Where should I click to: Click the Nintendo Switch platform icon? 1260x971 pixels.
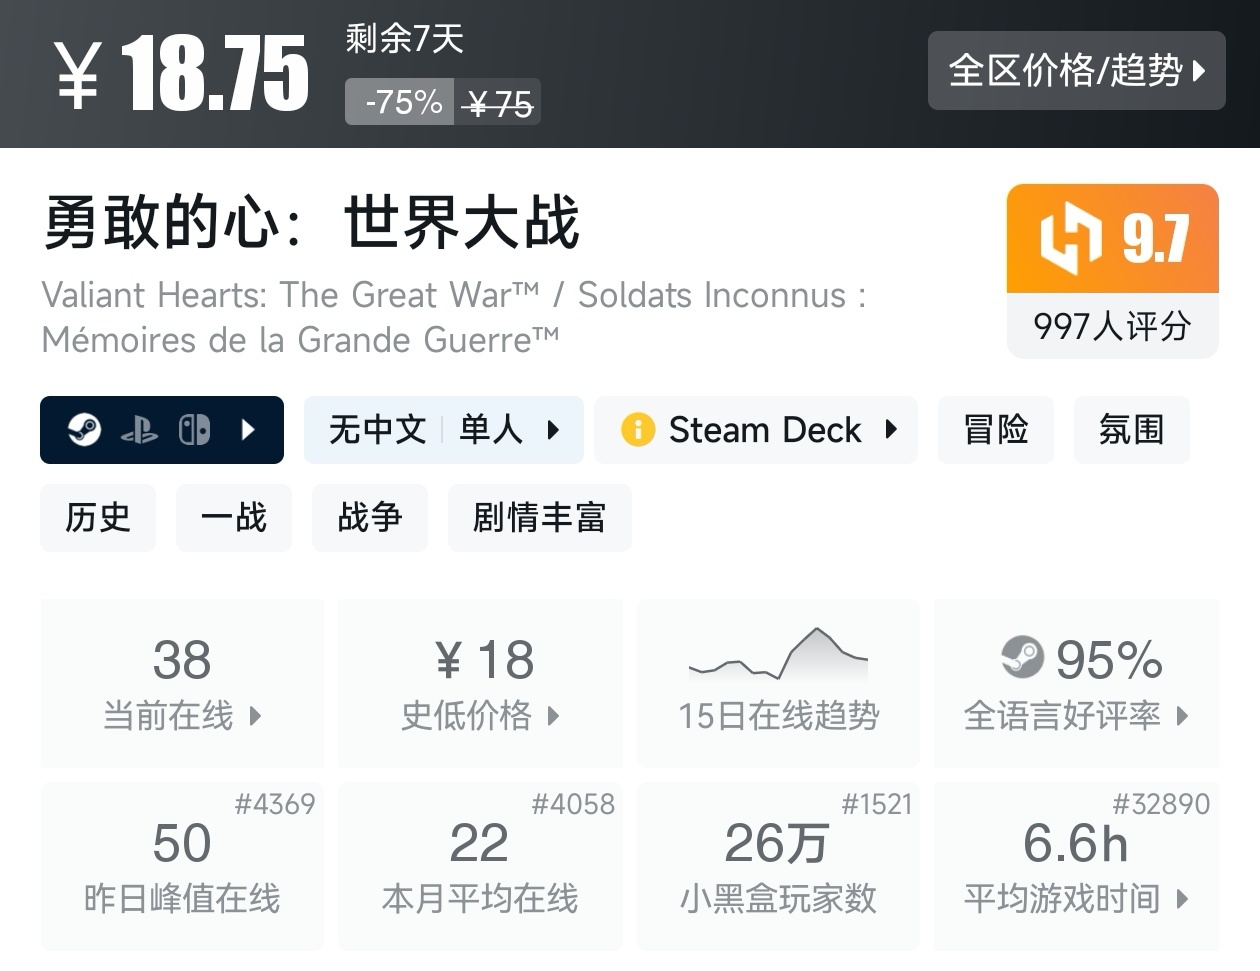point(194,430)
